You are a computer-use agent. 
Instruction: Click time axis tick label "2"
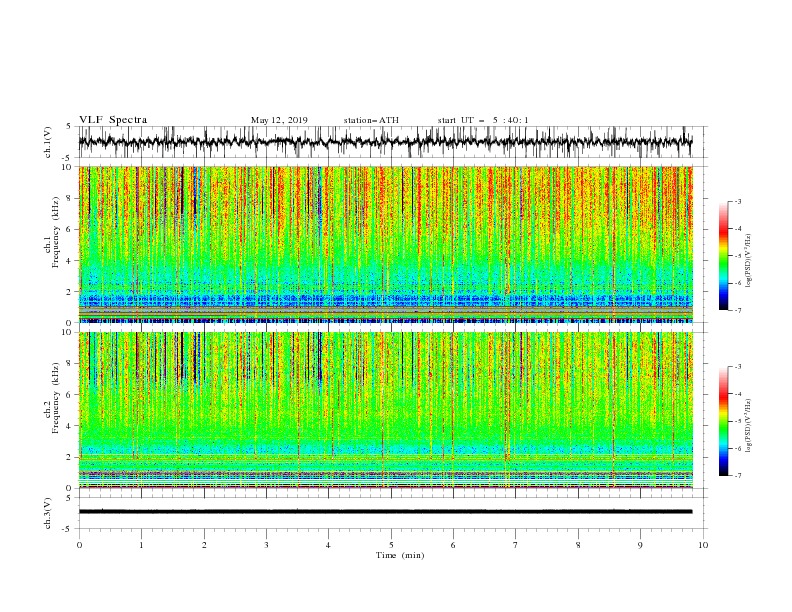pyautogui.click(x=204, y=545)
